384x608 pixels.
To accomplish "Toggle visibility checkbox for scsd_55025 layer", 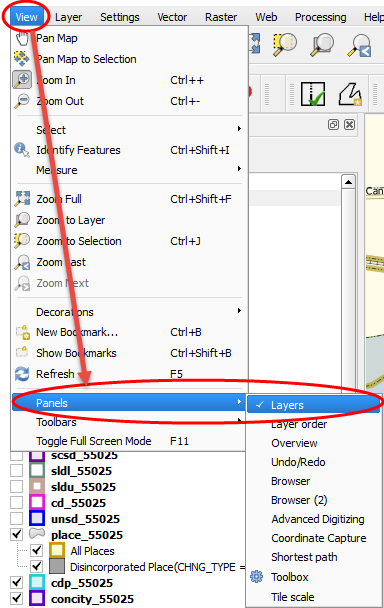I will (x=16, y=455).
